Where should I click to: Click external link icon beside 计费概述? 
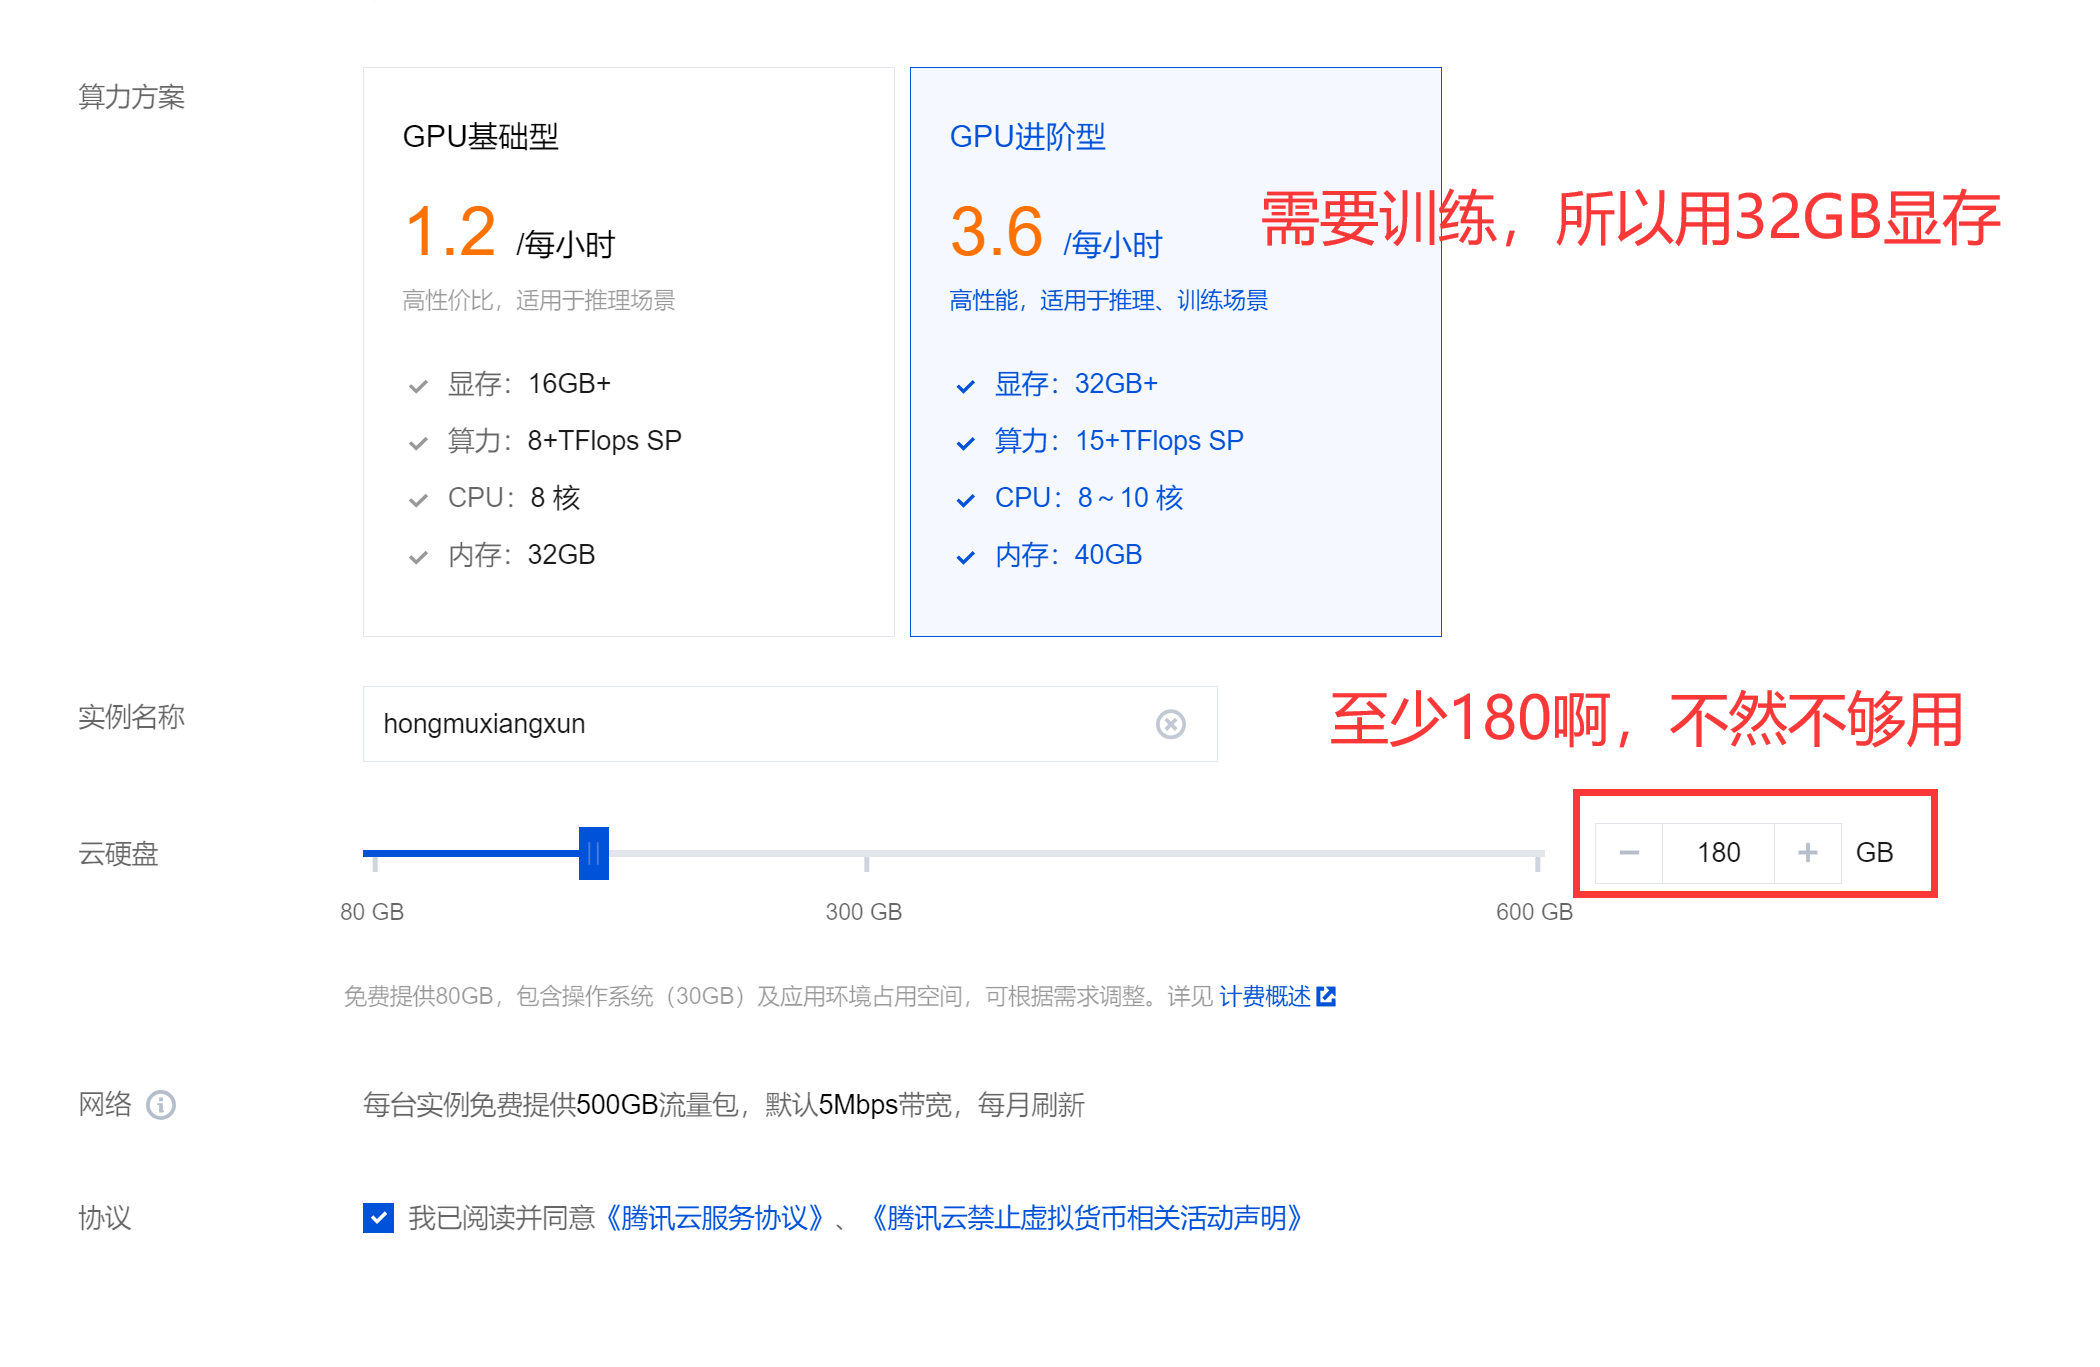tap(1326, 996)
